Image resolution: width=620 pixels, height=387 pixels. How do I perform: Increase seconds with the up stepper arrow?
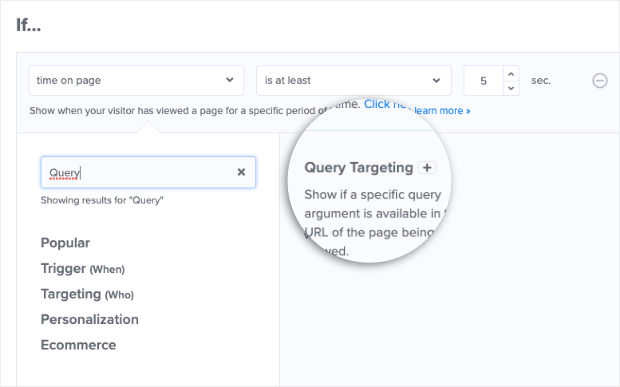pos(511,74)
